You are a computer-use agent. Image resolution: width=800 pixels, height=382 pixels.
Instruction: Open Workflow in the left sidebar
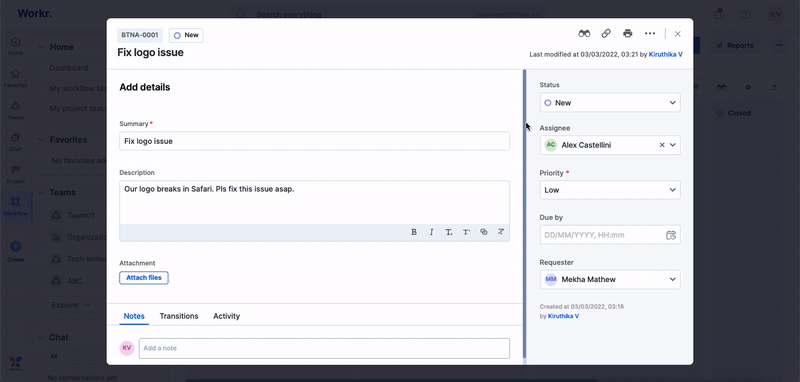15,207
